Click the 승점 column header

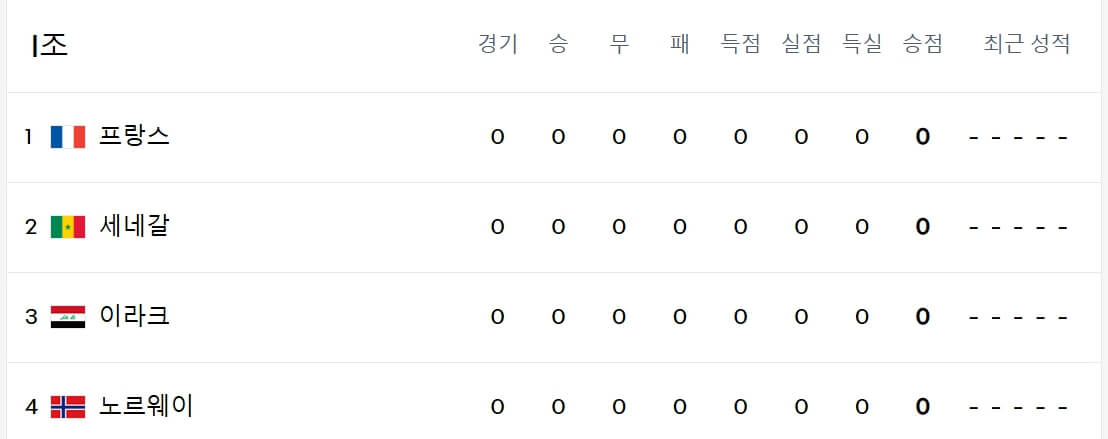click(x=922, y=45)
